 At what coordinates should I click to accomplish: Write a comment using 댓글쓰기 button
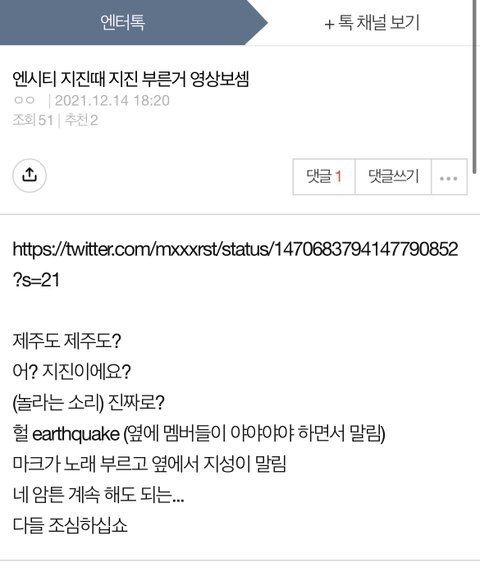[393, 177]
